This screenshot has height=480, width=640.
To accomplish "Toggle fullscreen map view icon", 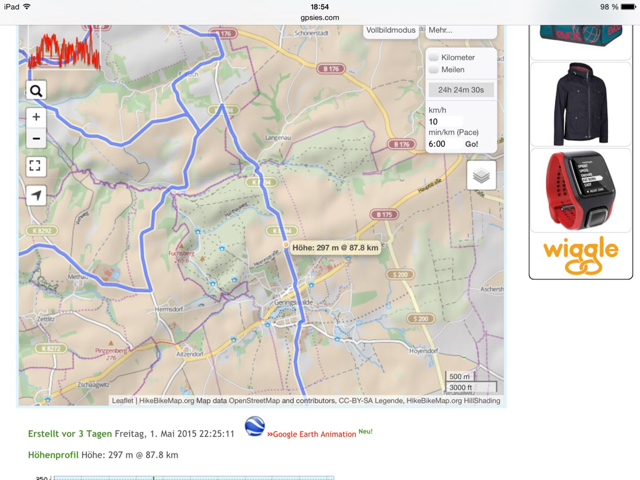I will click(36, 166).
